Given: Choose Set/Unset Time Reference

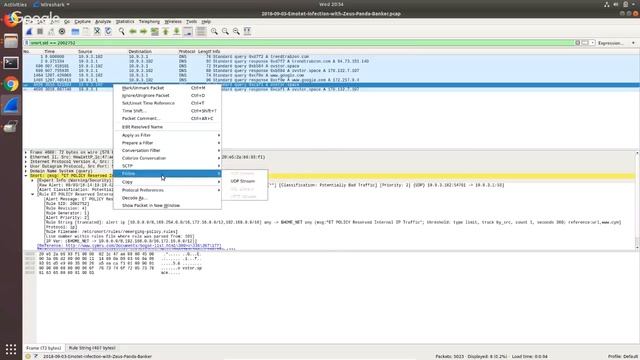Looking at the screenshot, I should [167, 103].
